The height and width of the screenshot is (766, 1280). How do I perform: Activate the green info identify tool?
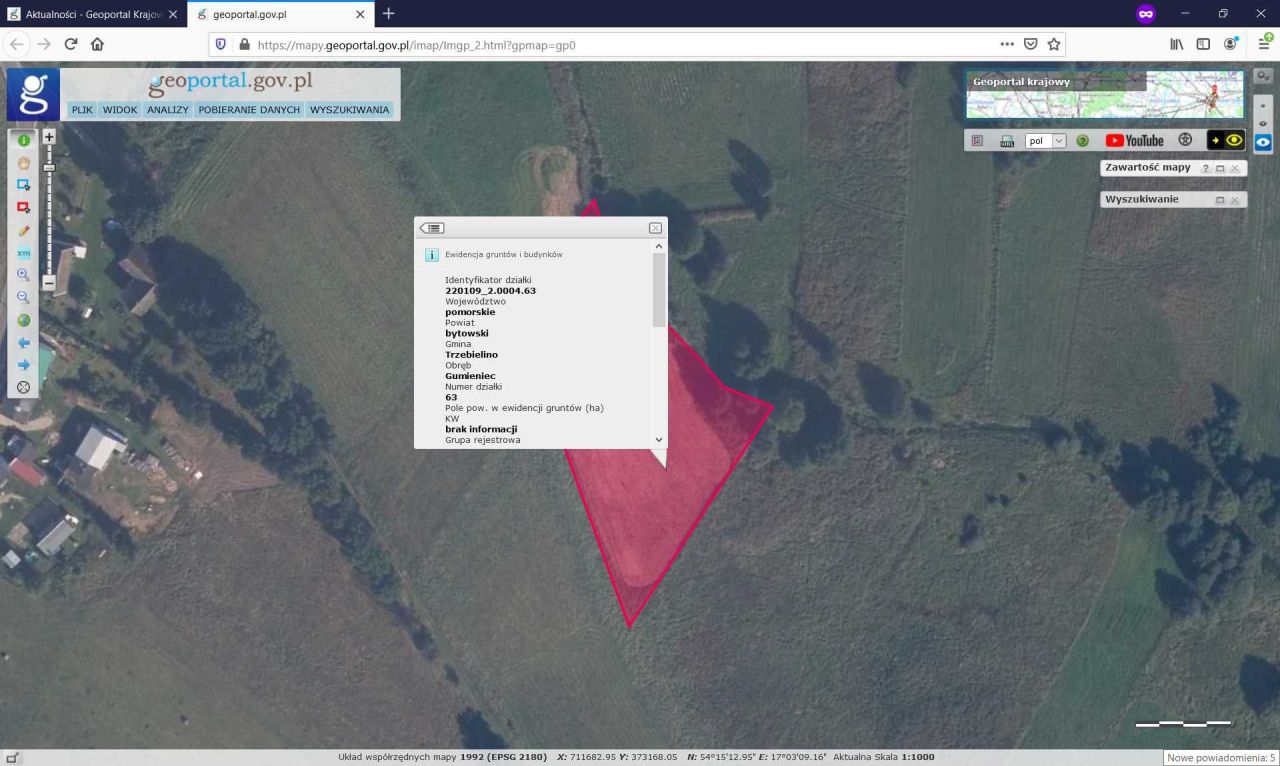point(24,141)
